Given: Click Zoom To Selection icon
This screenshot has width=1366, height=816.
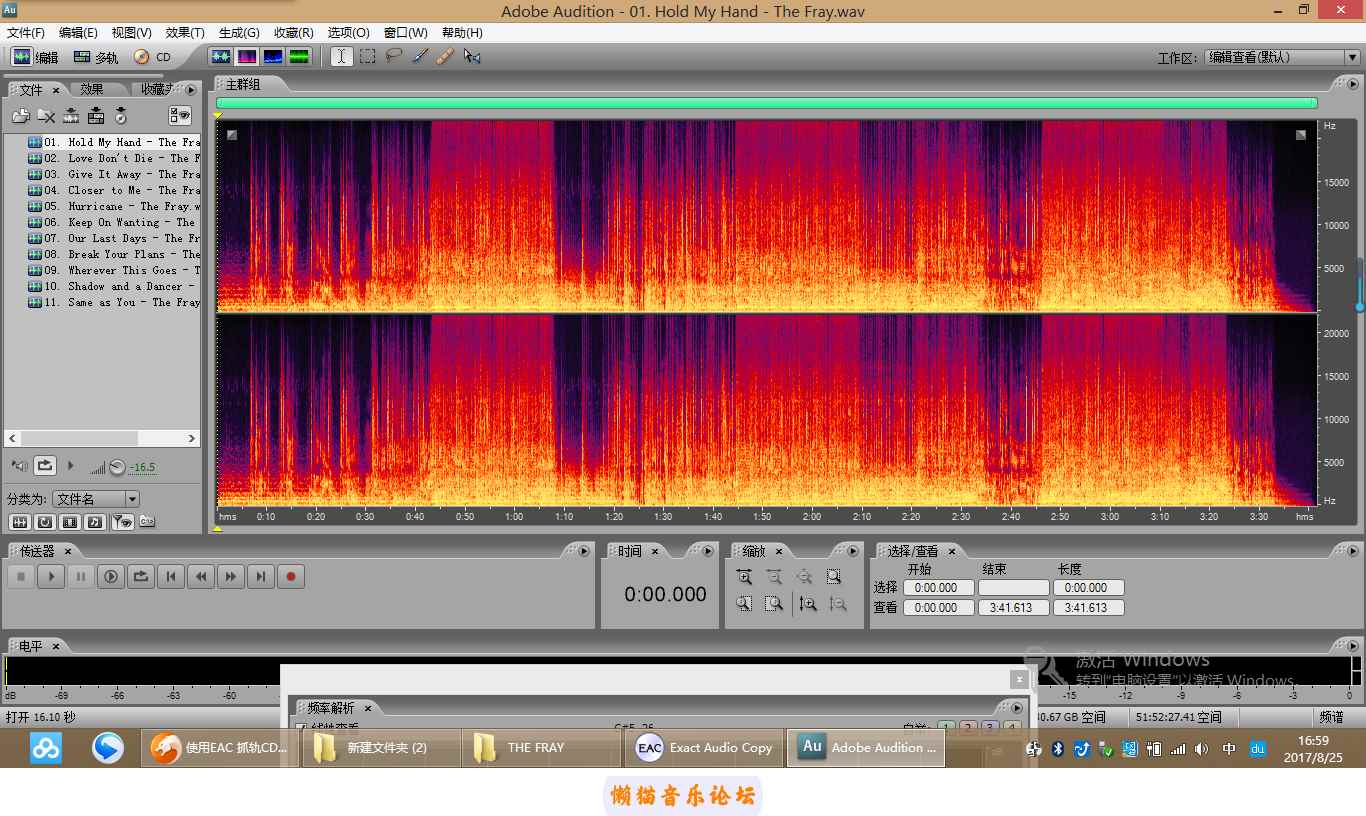Looking at the screenshot, I should coord(834,576).
